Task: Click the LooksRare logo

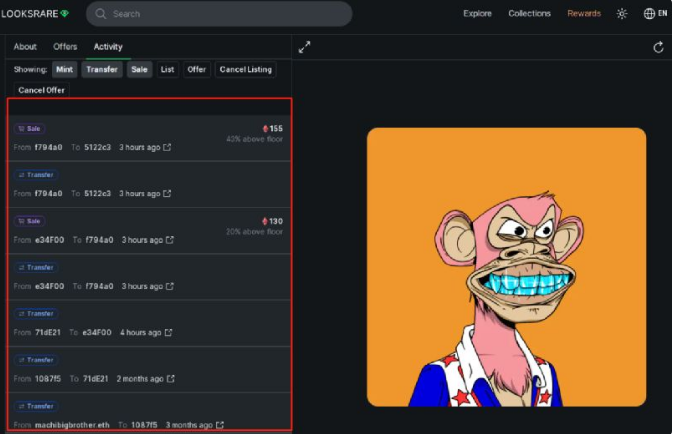Action: (35, 14)
